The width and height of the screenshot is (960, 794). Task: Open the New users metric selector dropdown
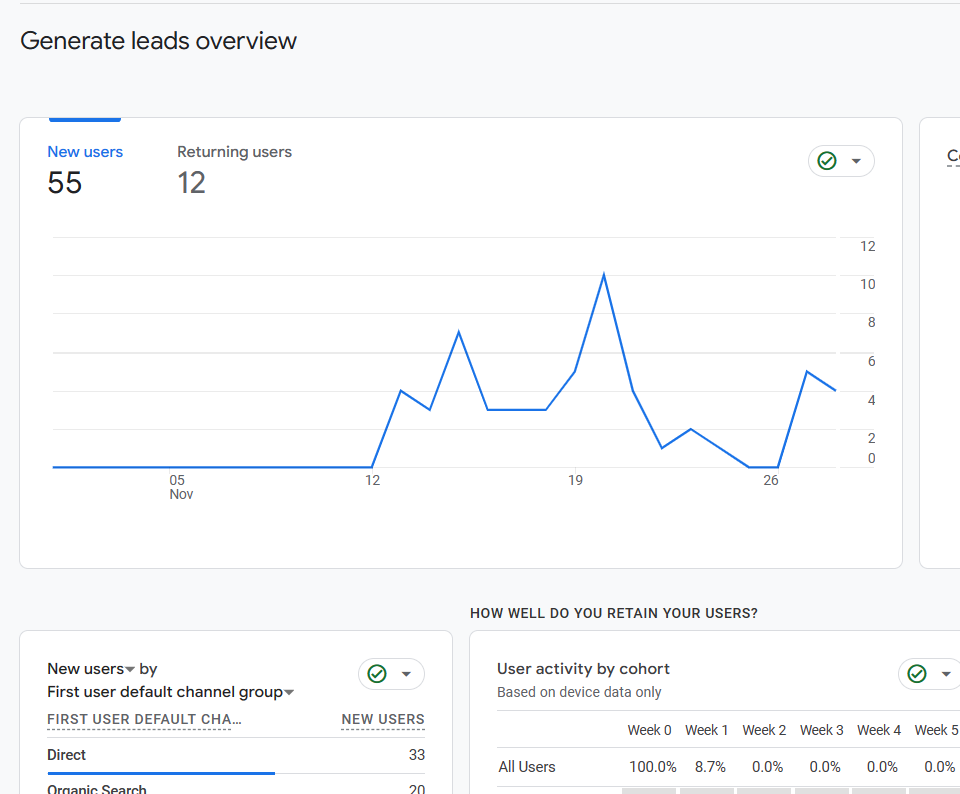point(91,669)
